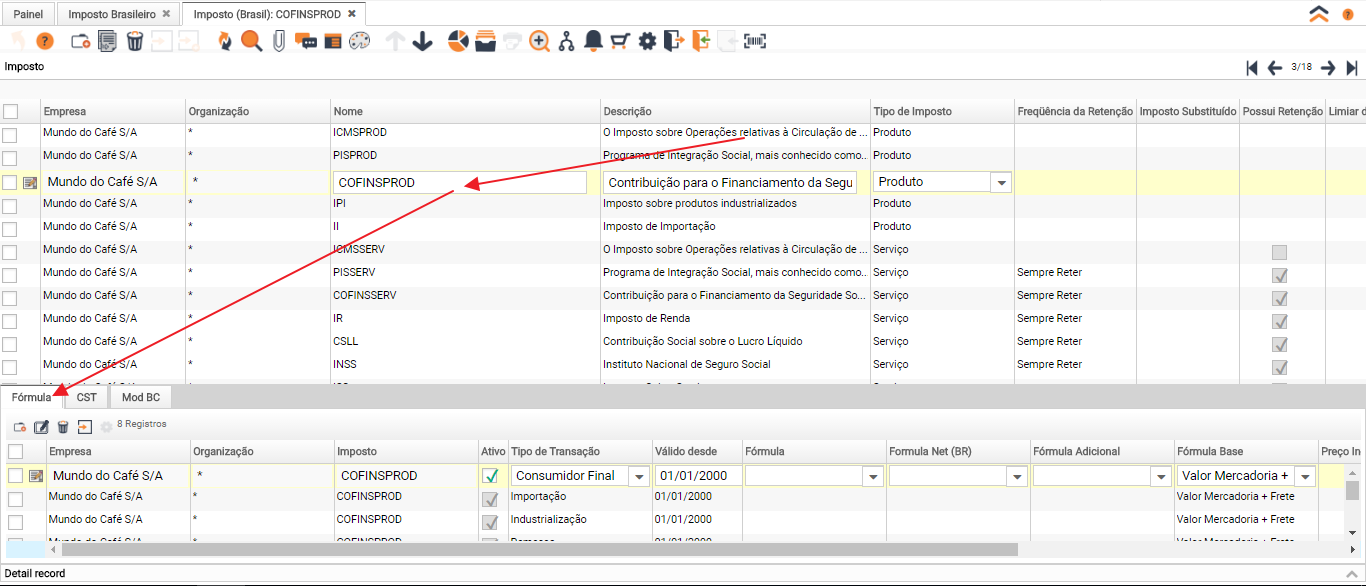Click the Nome field containing COFINSPROD
The height and width of the screenshot is (586, 1366).
tap(459, 183)
